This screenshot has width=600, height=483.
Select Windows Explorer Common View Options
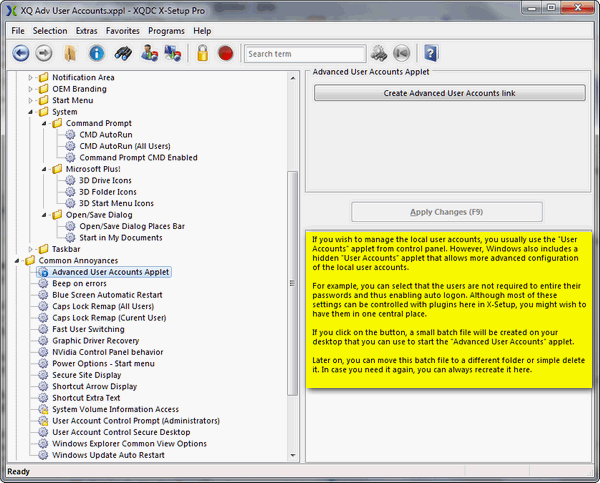tap(129, 444)
